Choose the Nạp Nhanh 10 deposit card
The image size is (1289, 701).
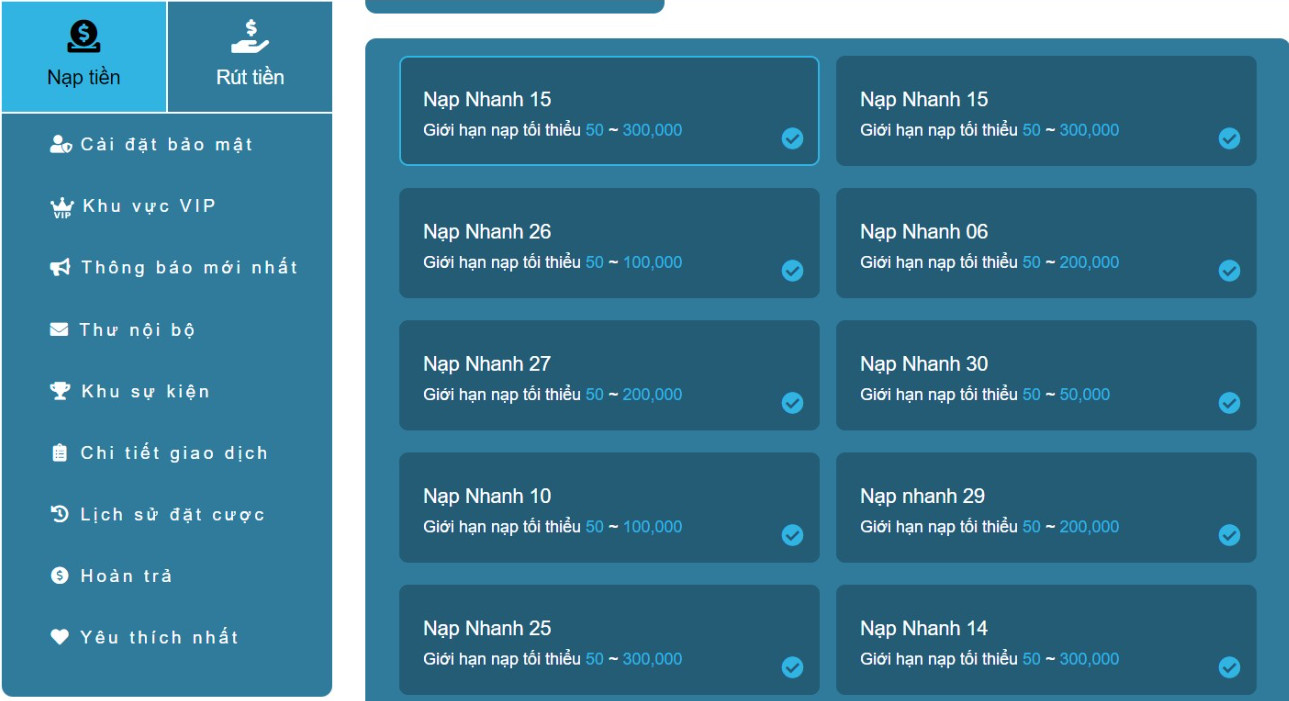click(608, 507)
